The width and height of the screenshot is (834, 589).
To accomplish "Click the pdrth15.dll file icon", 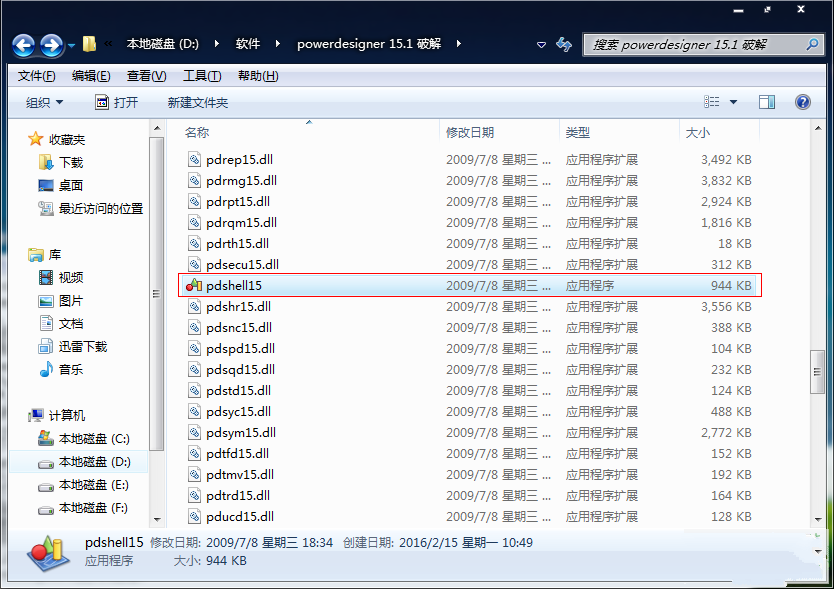I will tap(195, 243).
